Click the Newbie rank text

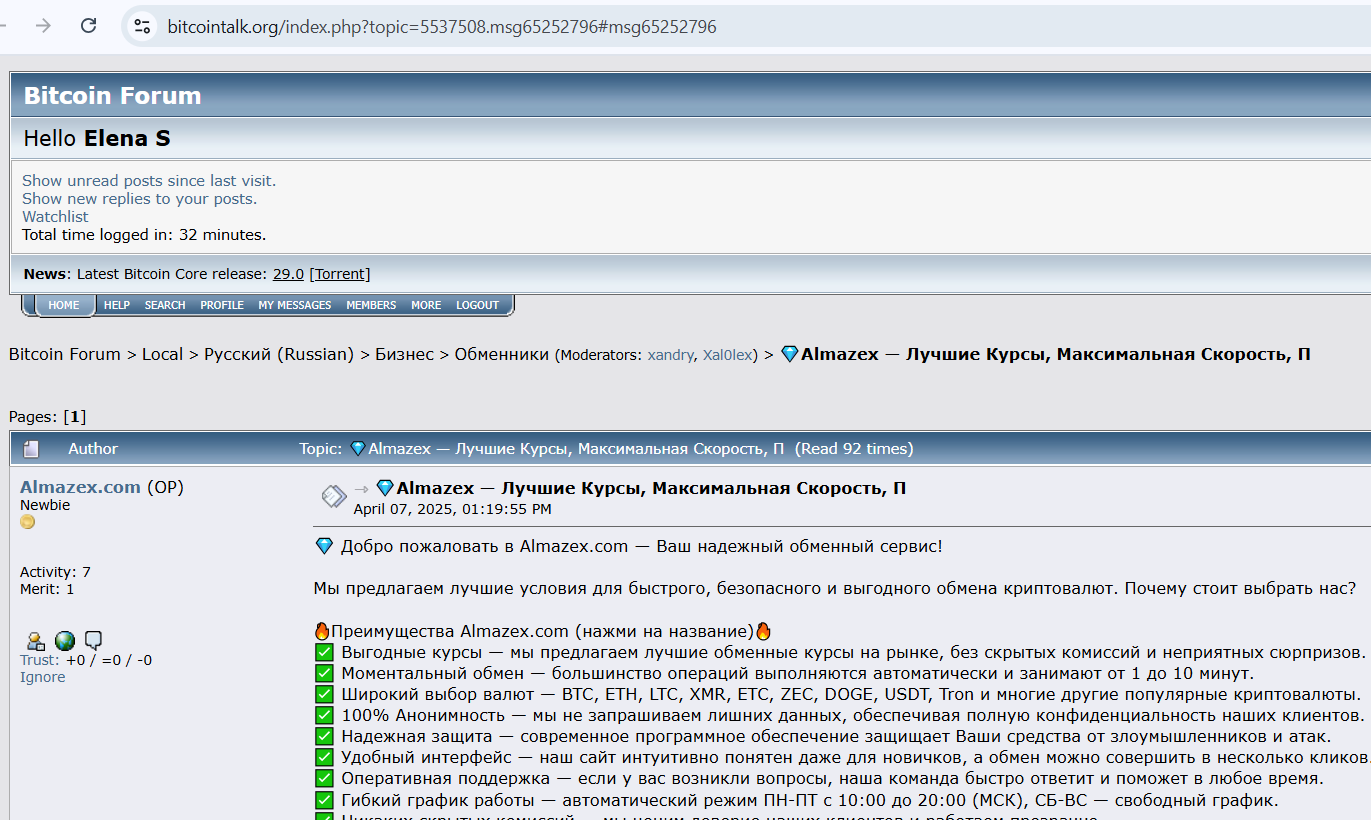[x=45, y=505]
